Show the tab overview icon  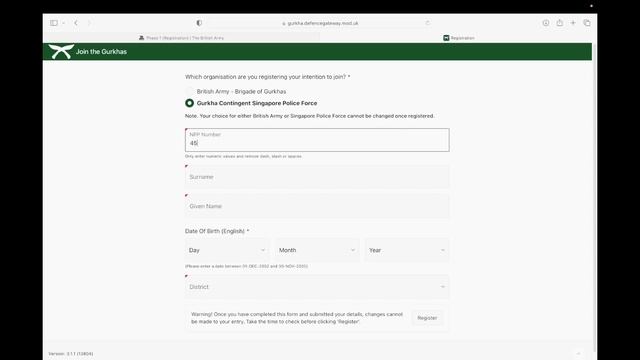click(587, 23)
